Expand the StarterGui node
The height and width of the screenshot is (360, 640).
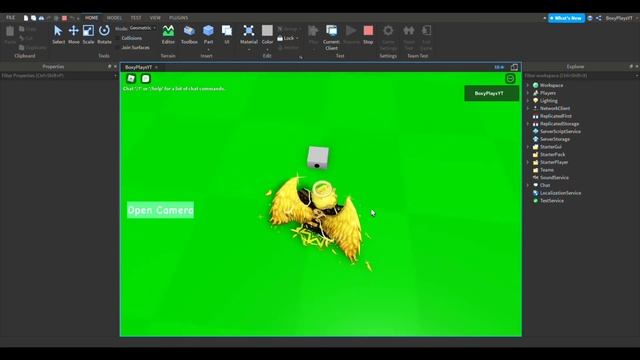pyautogui.click(x=528, y=147)
